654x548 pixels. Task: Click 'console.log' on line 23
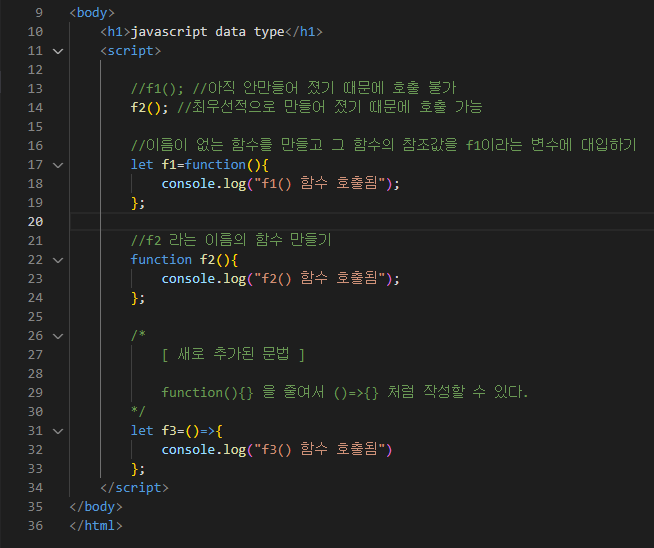204,279
